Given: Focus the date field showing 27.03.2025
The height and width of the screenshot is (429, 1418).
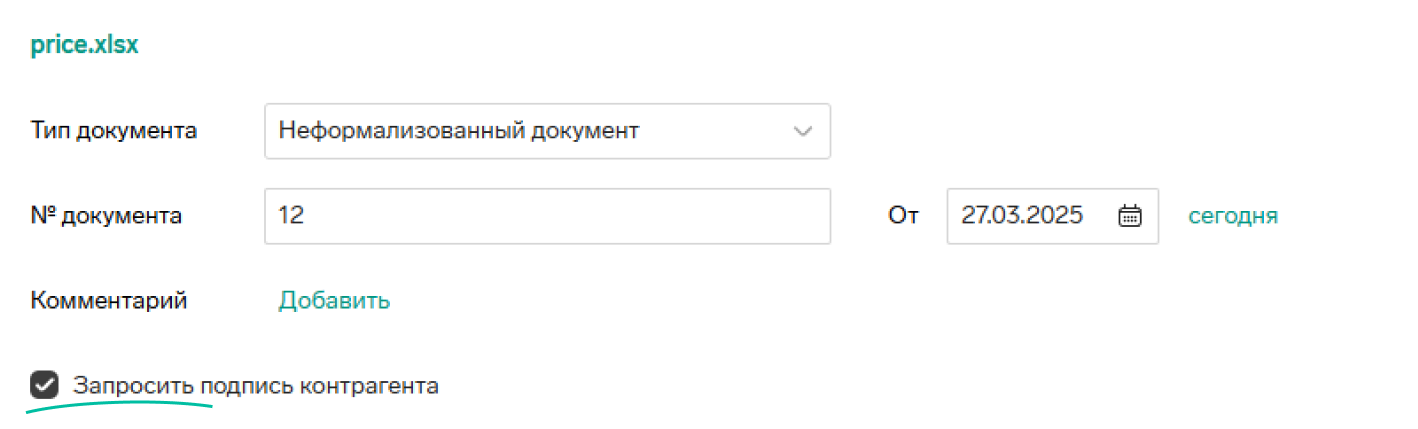Looking at the screenshot, I should 1053,216.
